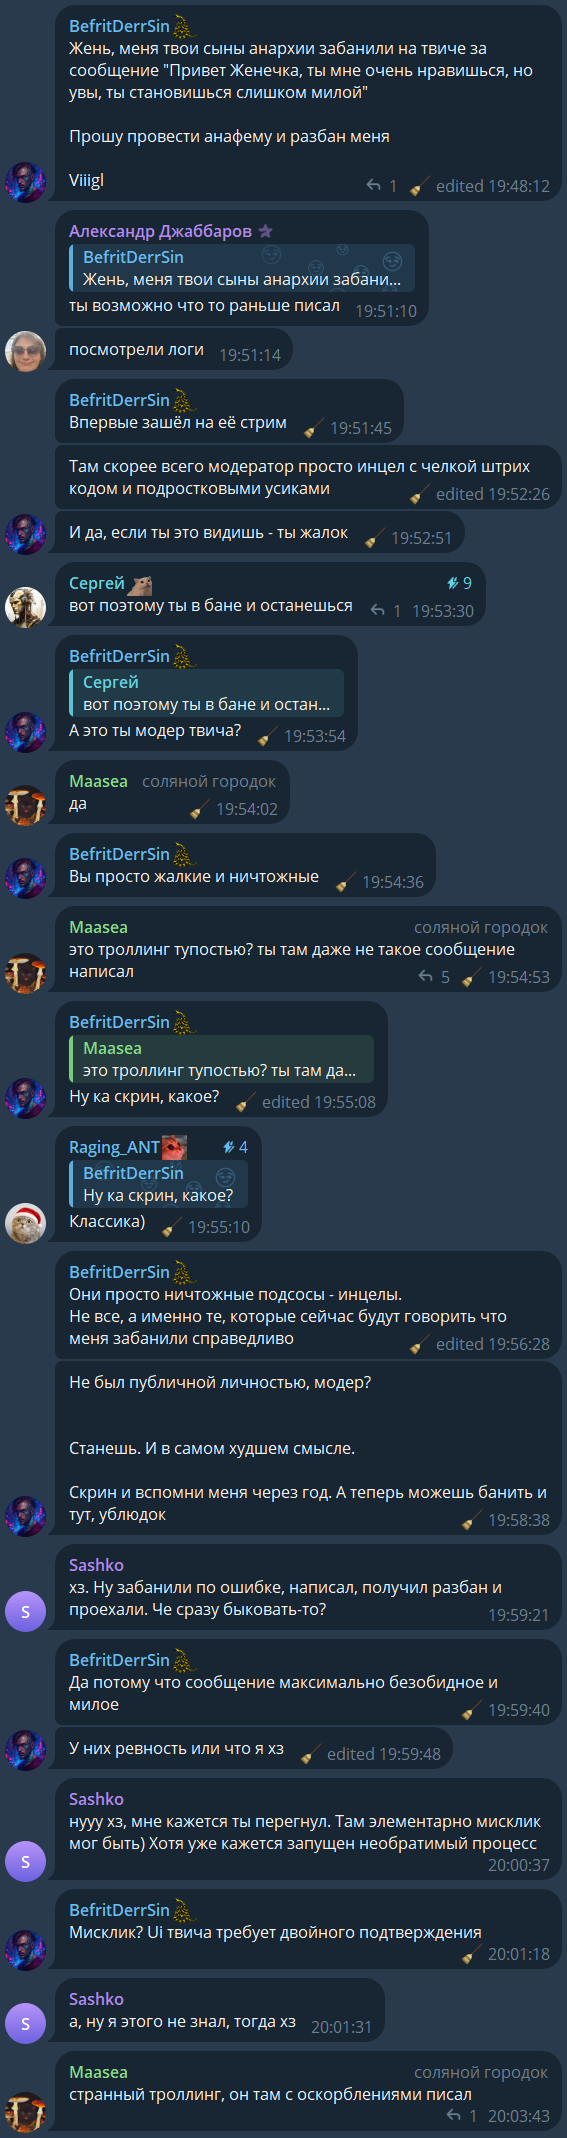This screenshot has height=2138, width=567.
Task: Click star icon beside Александр Джаббаров
Action: tap(265, 231)
